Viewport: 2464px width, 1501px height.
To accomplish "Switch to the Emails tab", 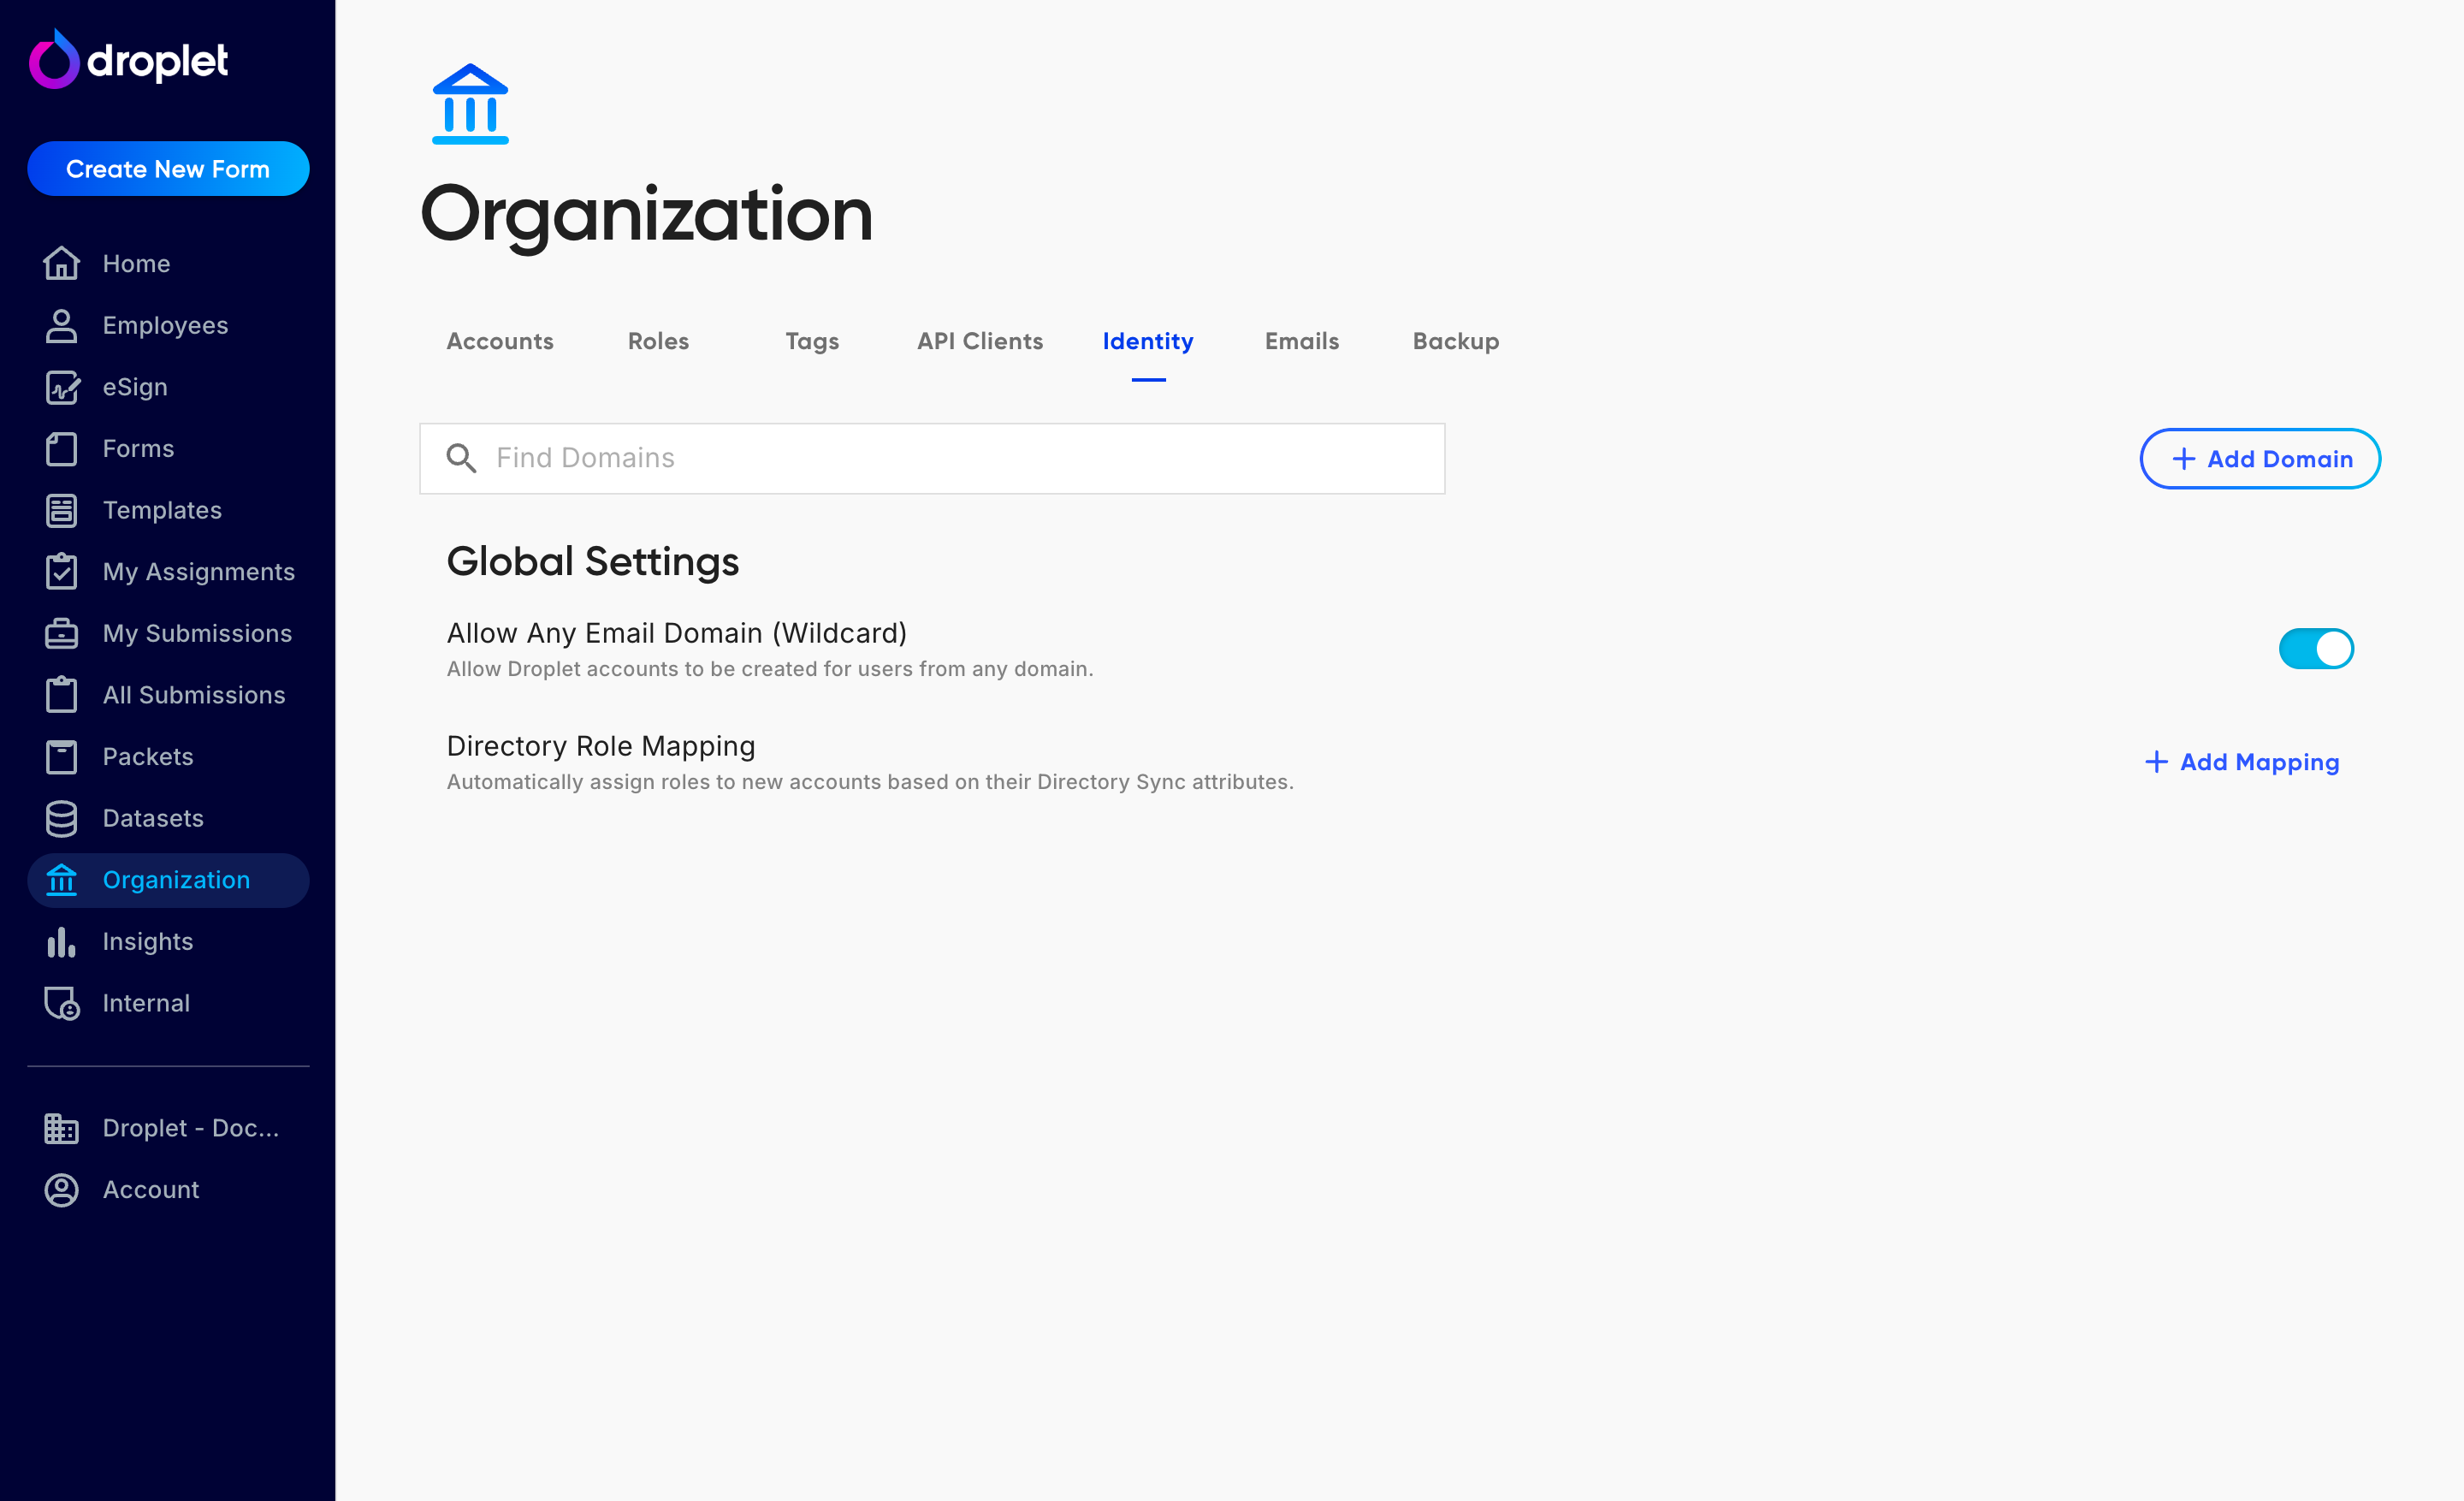I will click(x=1302, y=342).
